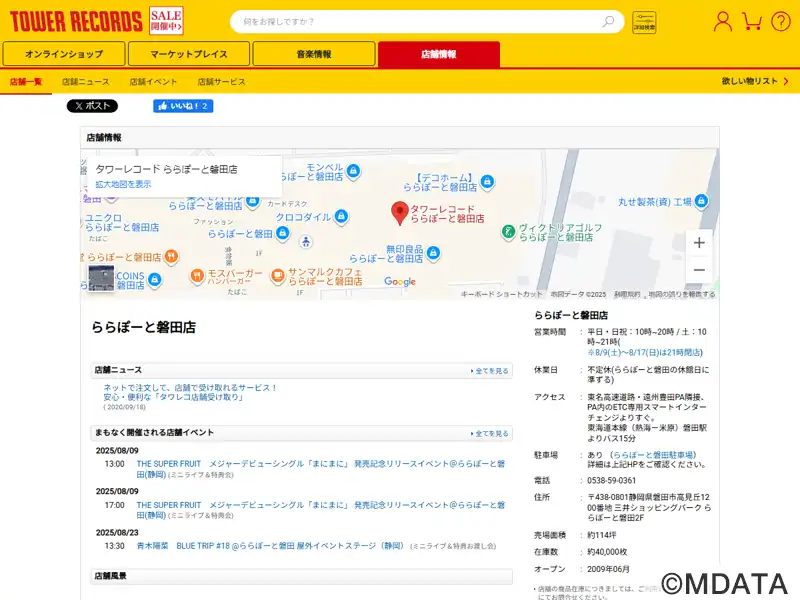Click the ユニクロ map label
This screenshot has height=600, width=800.
pos(121,223)
